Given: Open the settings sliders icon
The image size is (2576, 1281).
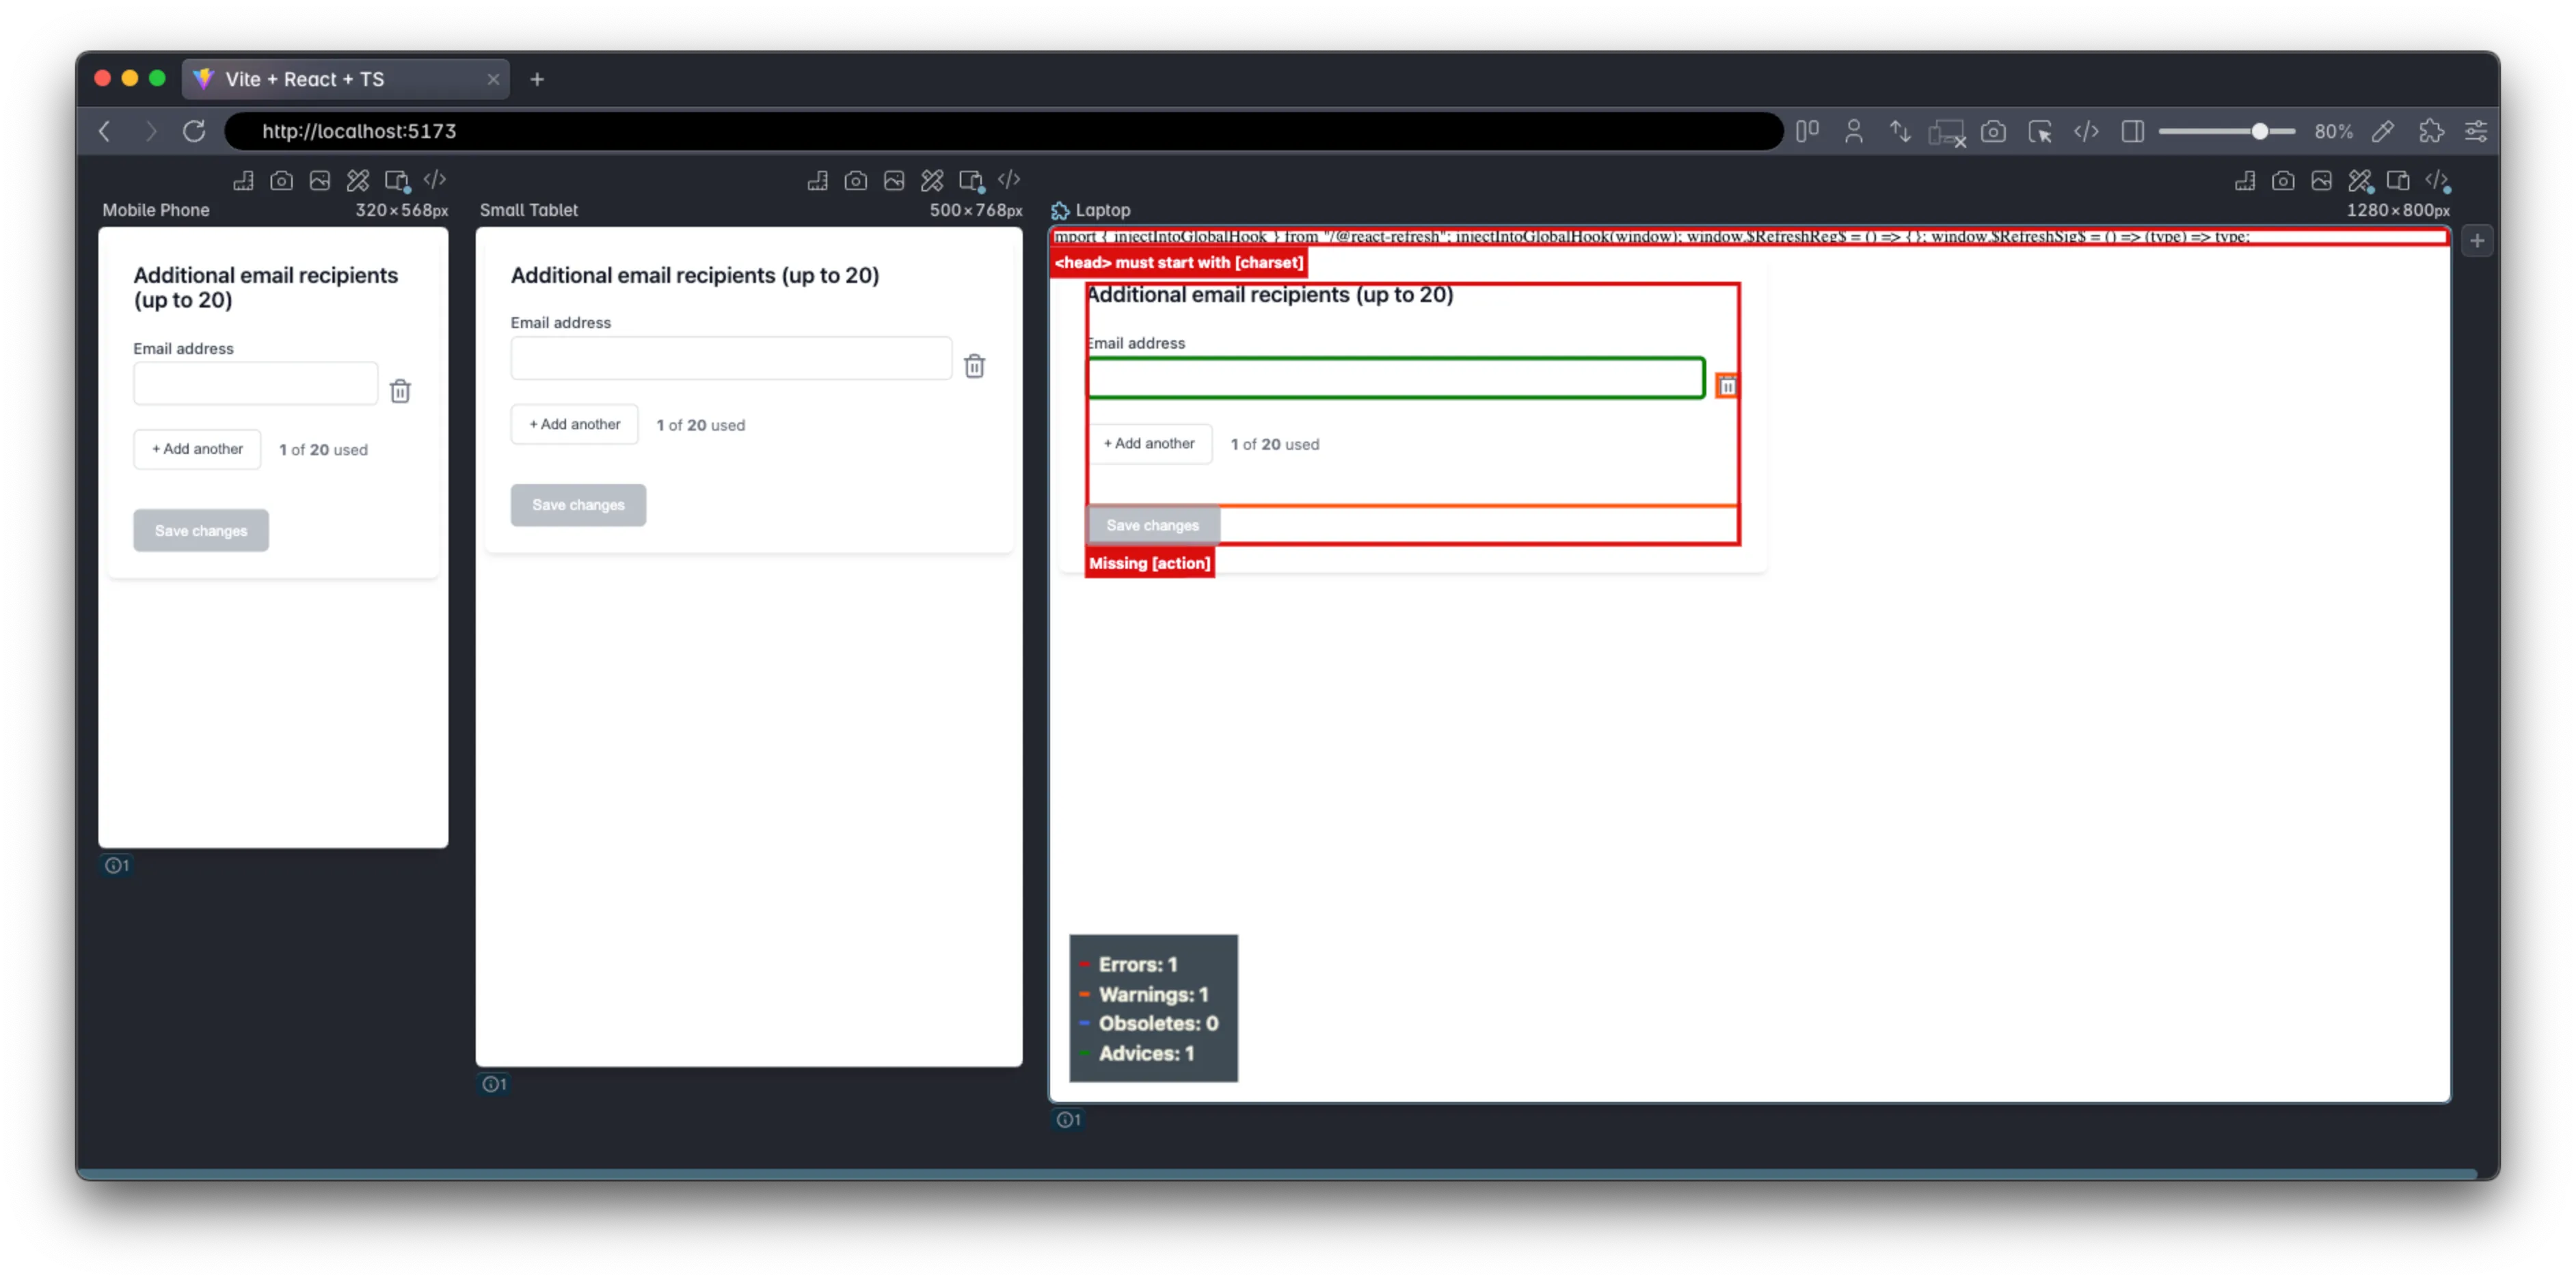Looking at the screenshot, I should [2476, 131].
